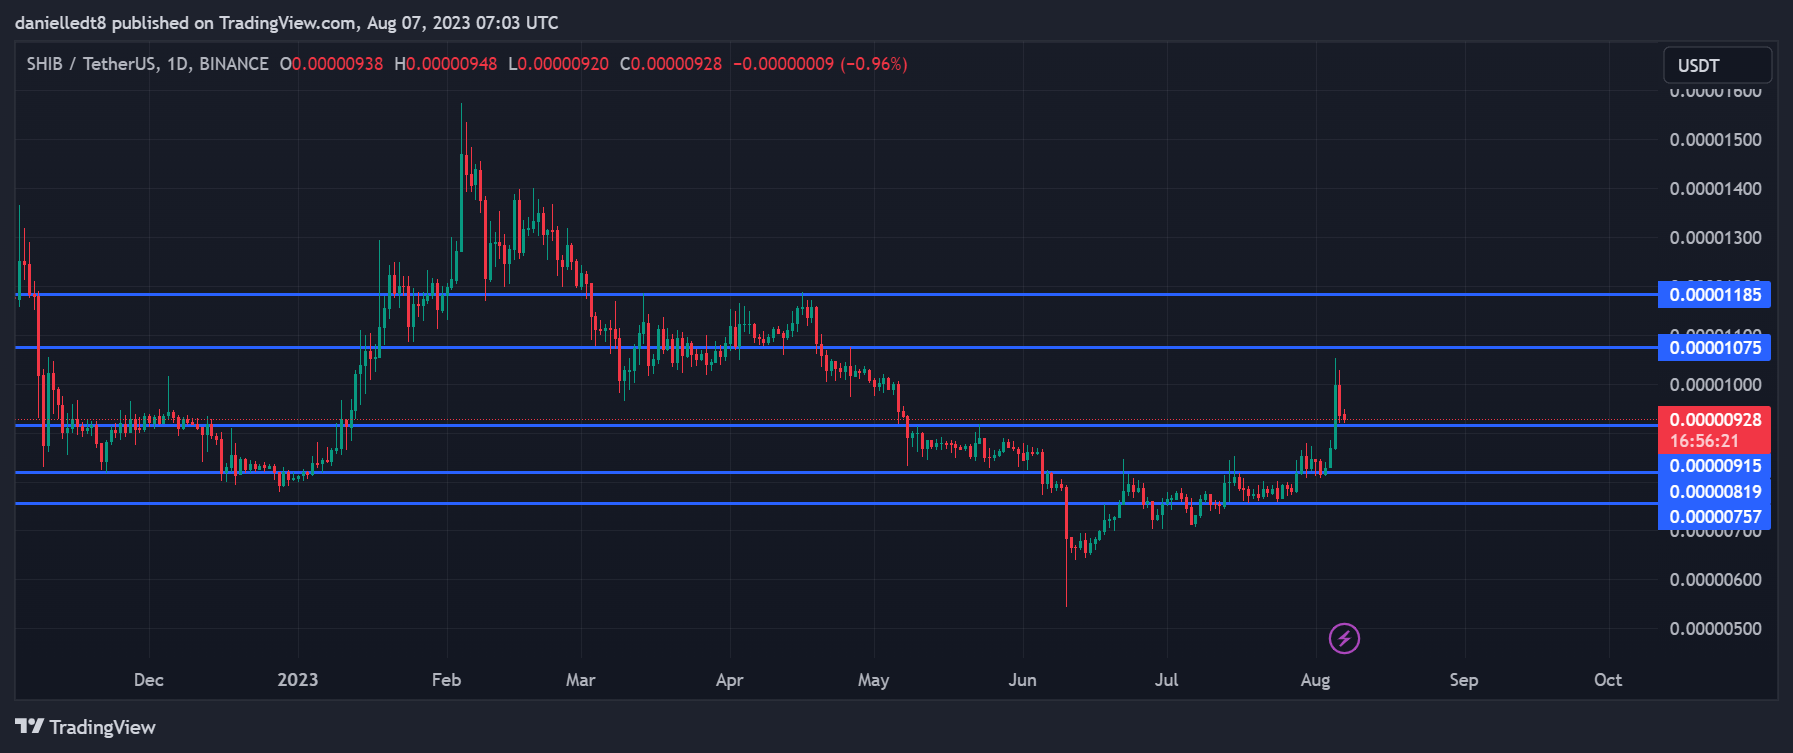The image size is (1793, 753).
Task: Click the publish info header text
Action: click(287, 23)
